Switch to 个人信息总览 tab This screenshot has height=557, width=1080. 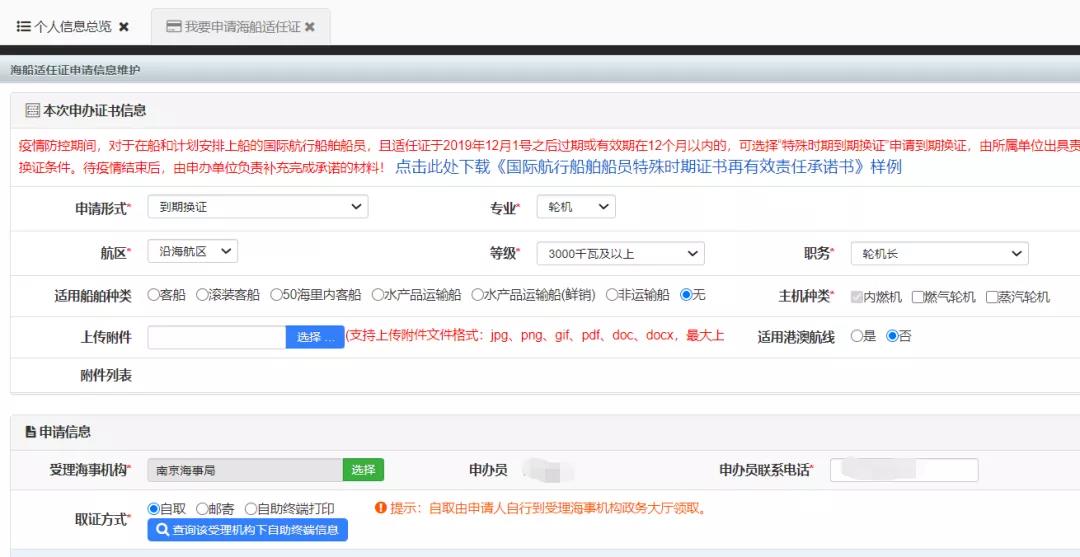pos(65,27)
